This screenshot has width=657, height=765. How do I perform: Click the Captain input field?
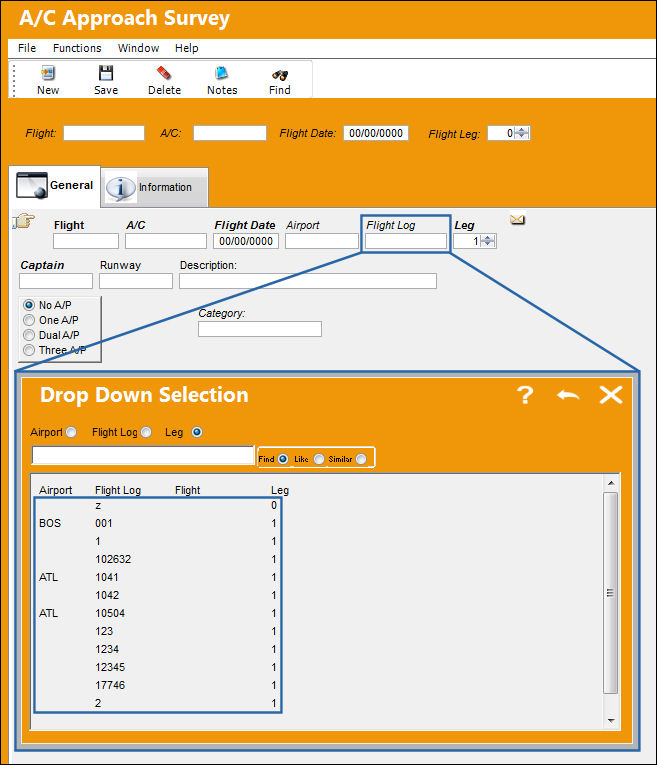pyautogui.click(x=56, y=281)
